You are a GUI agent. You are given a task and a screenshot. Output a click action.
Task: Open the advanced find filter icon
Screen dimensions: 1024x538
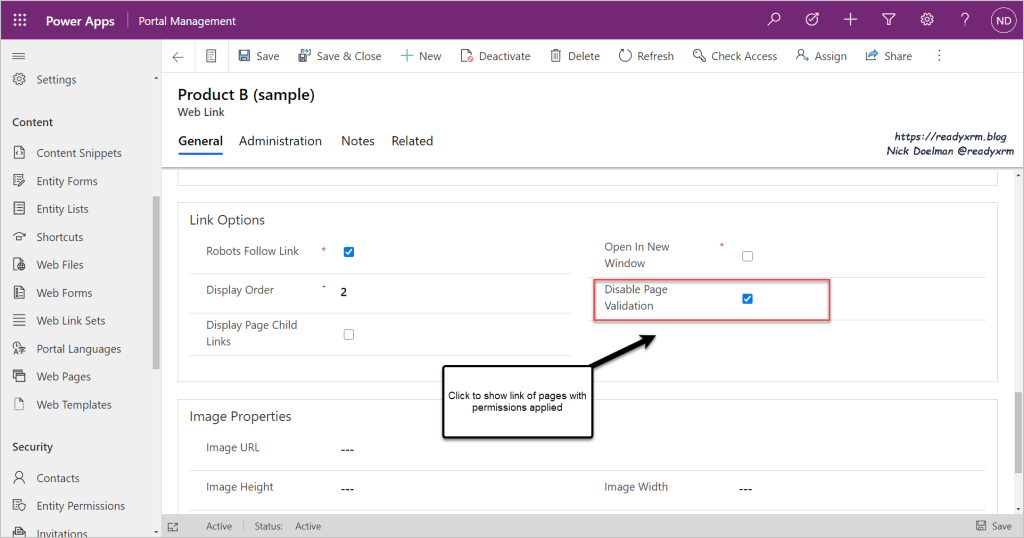tap(888, 20)
